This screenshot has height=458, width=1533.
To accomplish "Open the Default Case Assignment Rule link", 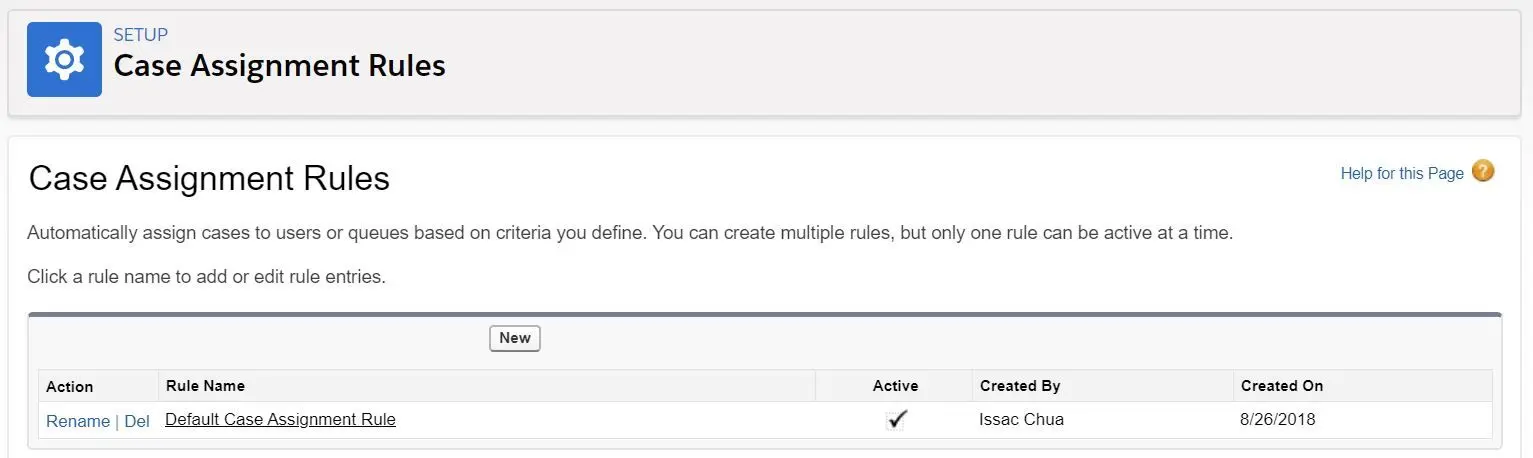I will click(x=280, y=420).
